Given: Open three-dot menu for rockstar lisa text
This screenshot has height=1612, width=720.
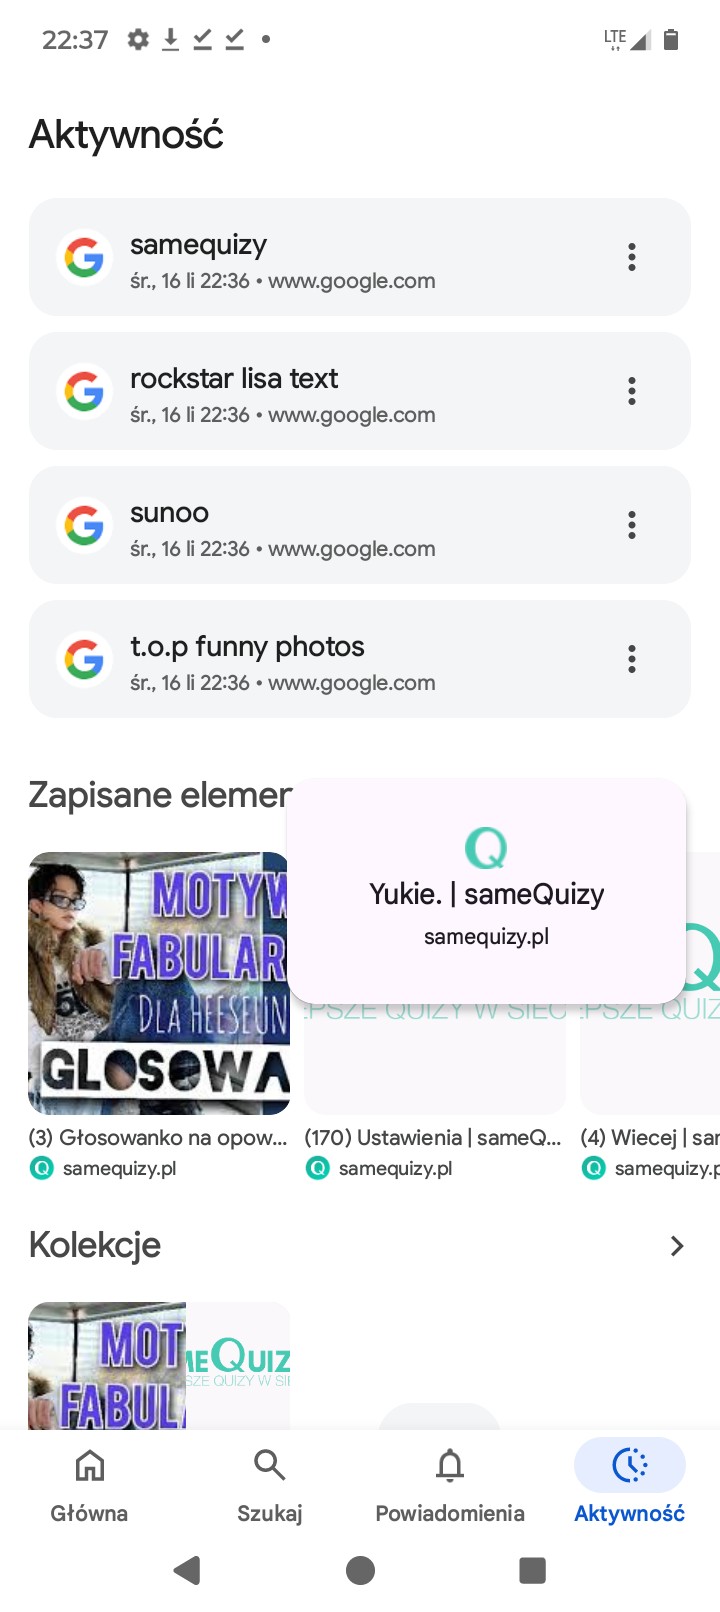Looking at the screenshot, I should [x=631, y=391].
